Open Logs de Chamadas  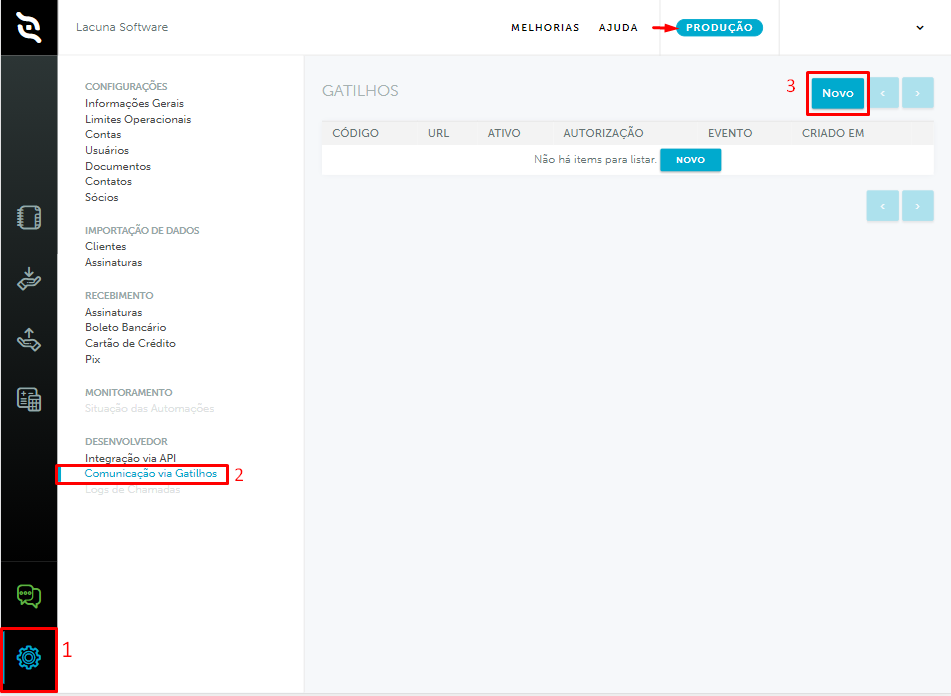[x=132, y=489]
